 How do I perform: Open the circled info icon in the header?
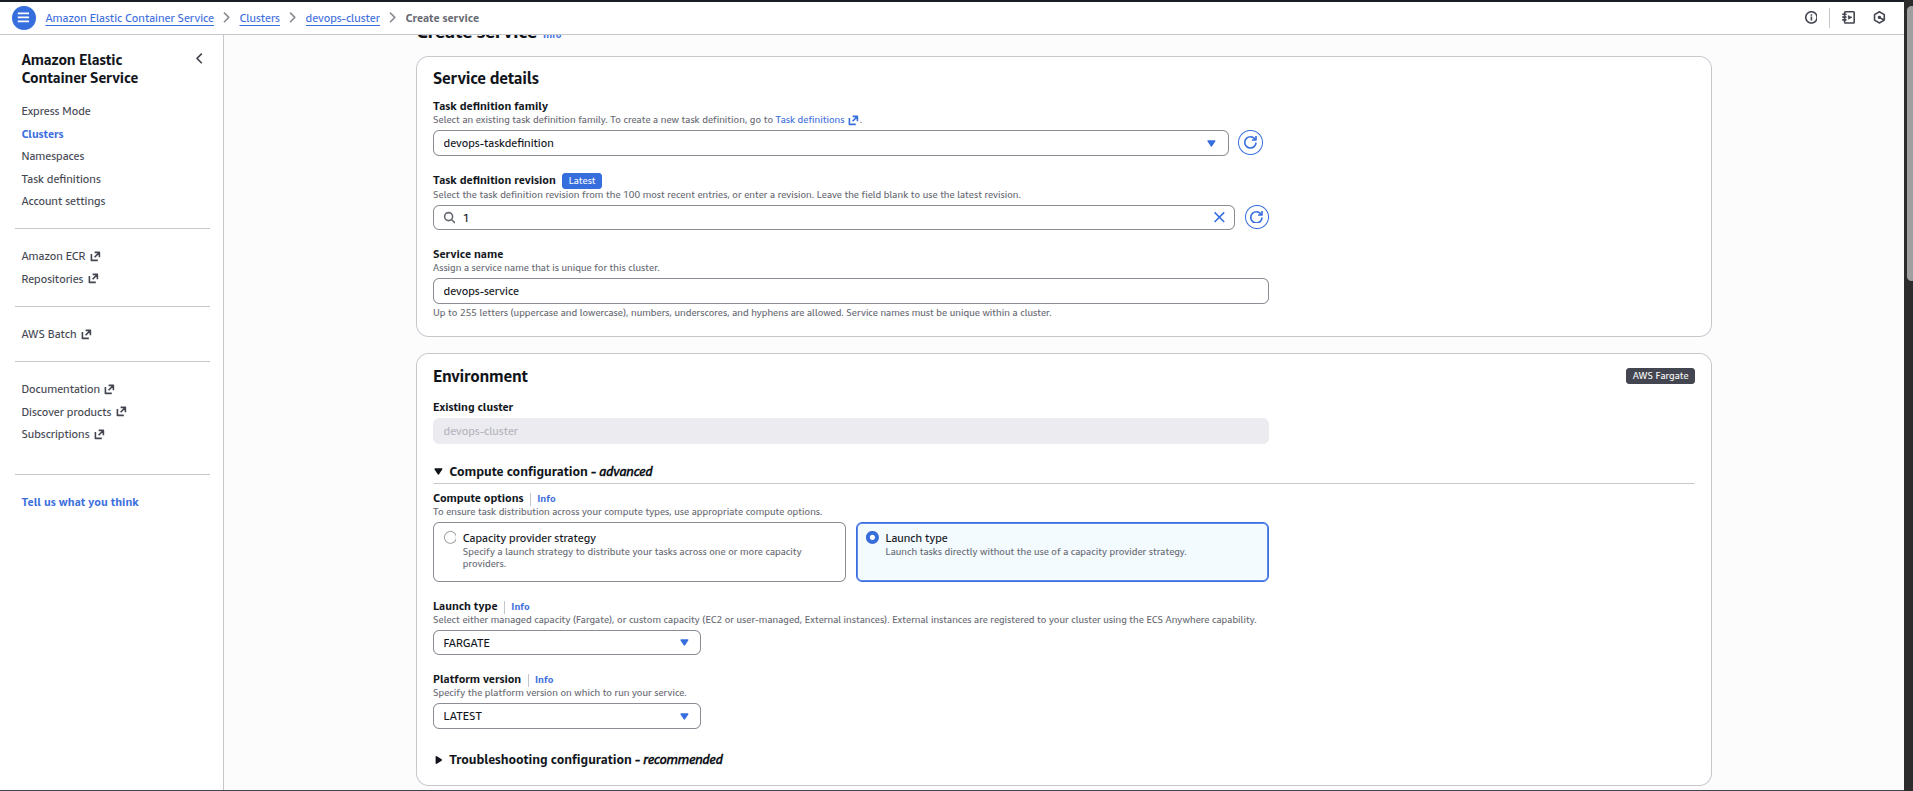1811,18
